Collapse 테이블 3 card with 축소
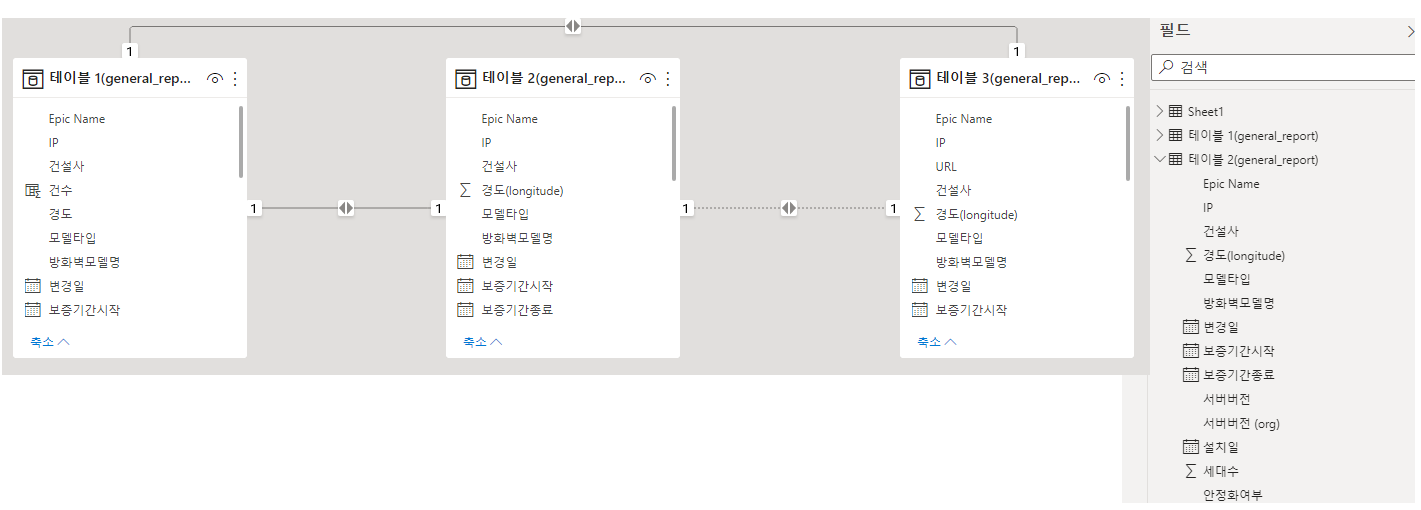Image resolution: width=1421 pixels, height=510 pixels. 936,342
